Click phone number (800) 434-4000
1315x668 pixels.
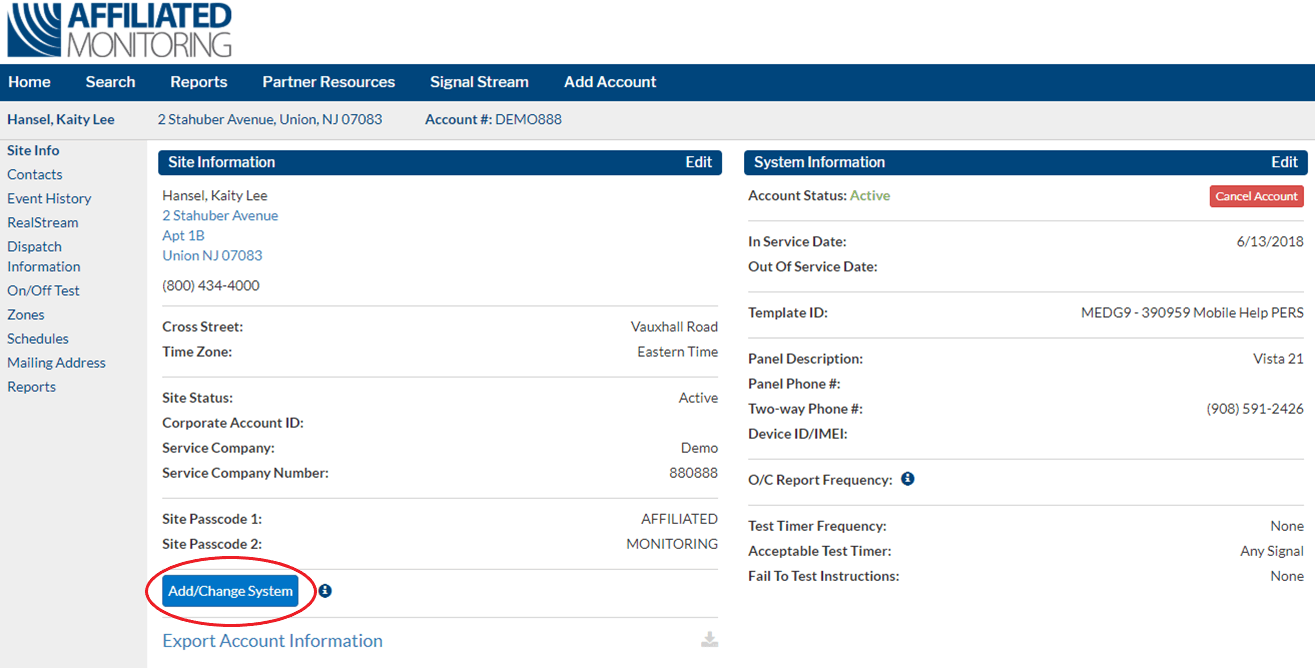[x=211, y=285]
